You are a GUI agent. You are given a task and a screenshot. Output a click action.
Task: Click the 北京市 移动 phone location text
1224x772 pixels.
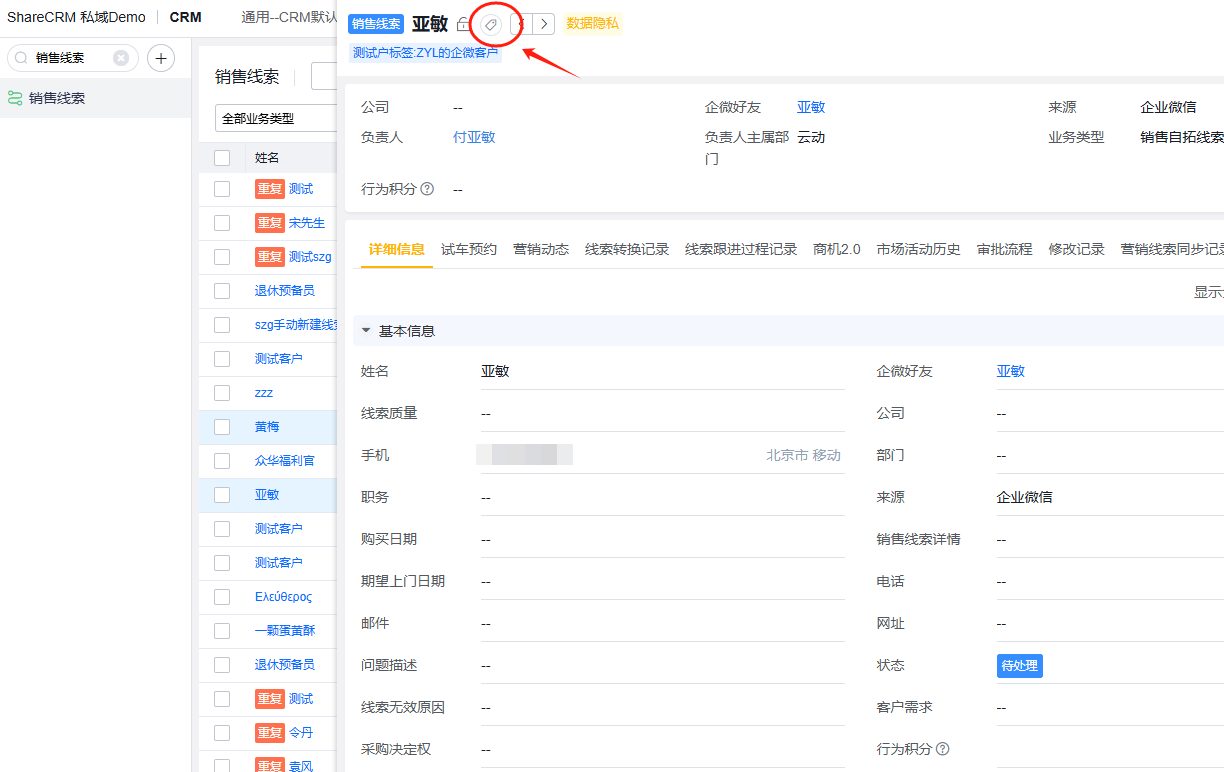click(x=804, y=455)
